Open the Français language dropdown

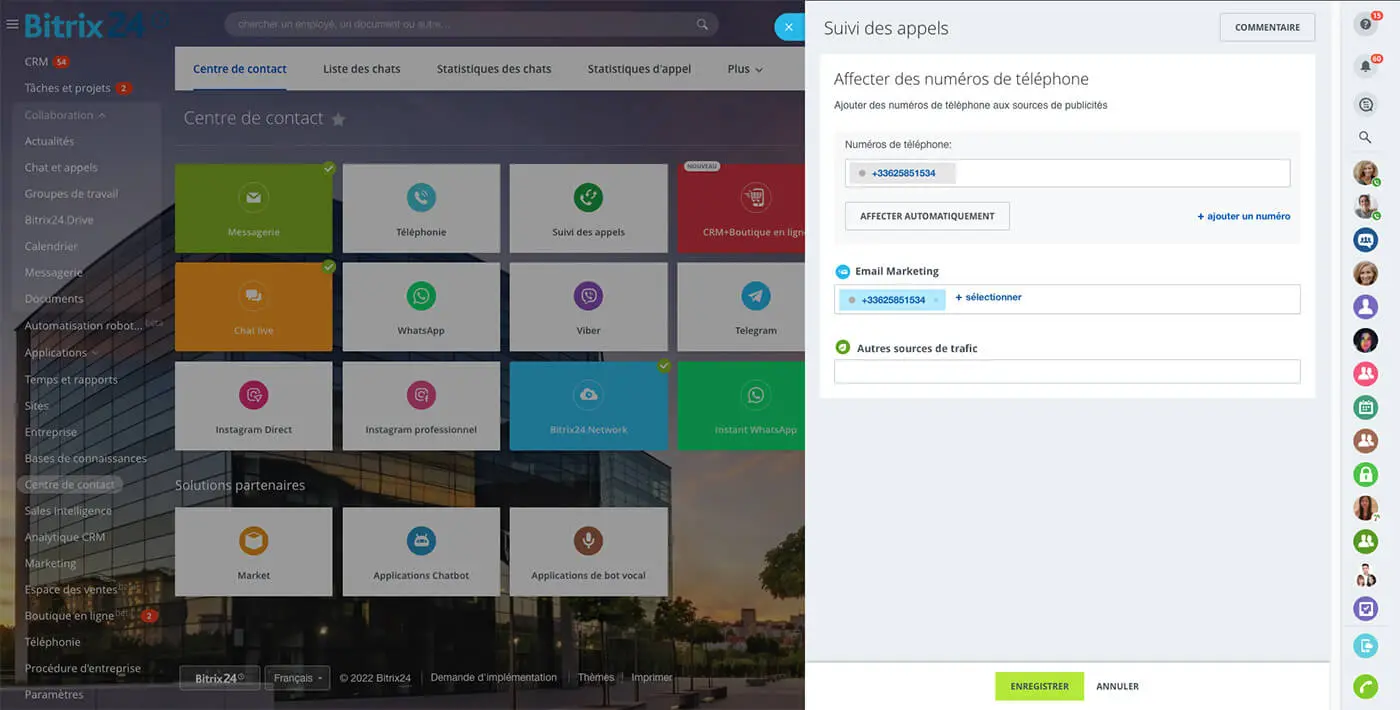(299, 678)
